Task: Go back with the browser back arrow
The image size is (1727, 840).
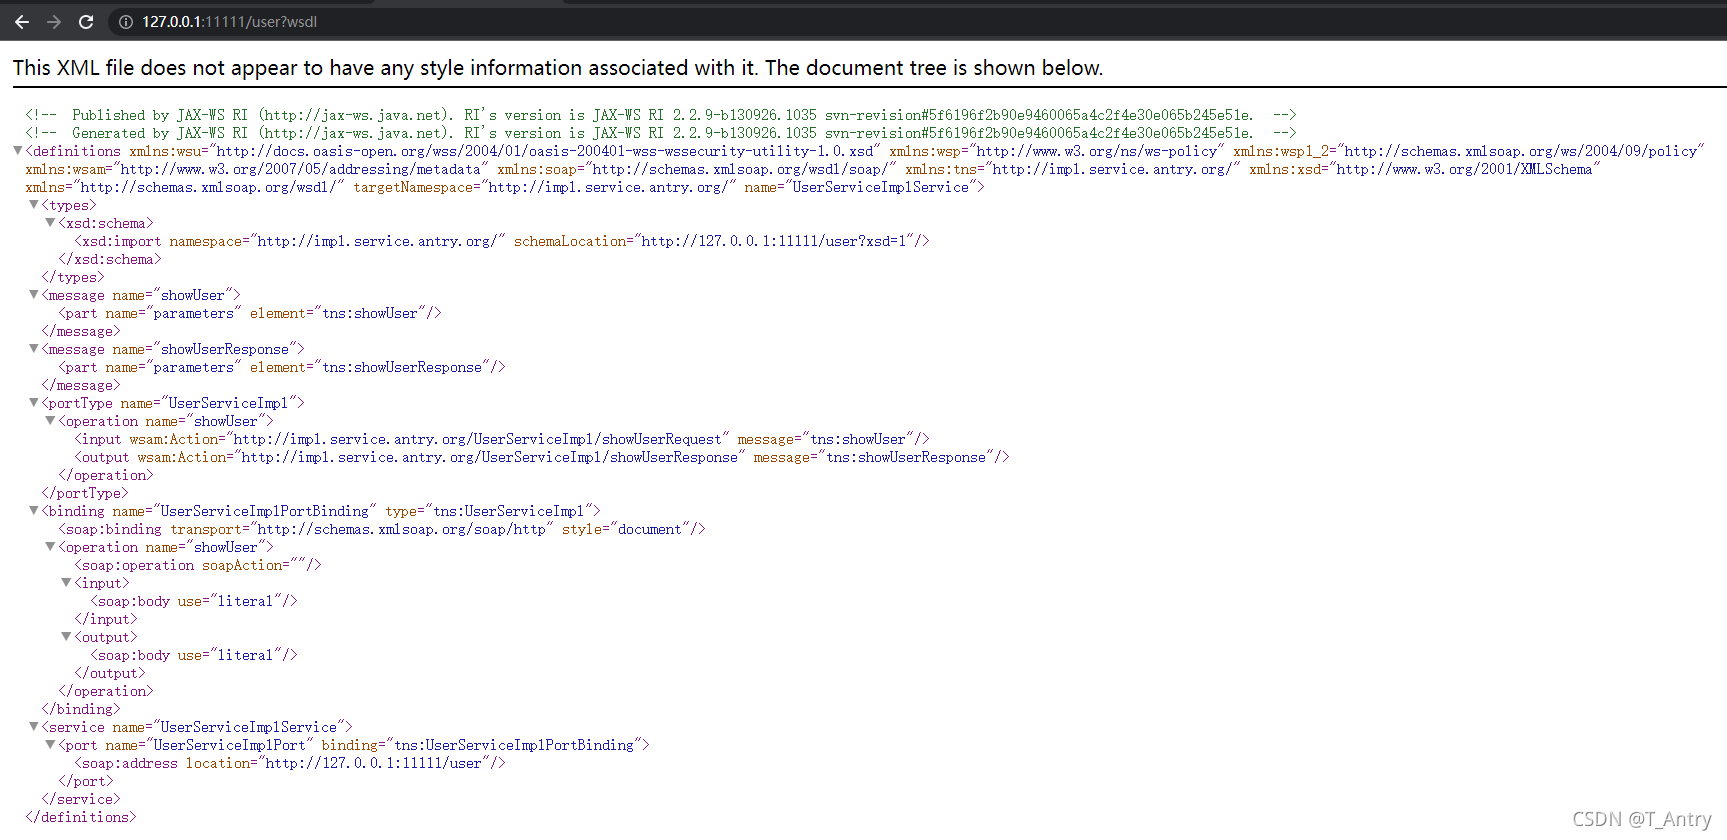Action: click(x=22, y=22)
